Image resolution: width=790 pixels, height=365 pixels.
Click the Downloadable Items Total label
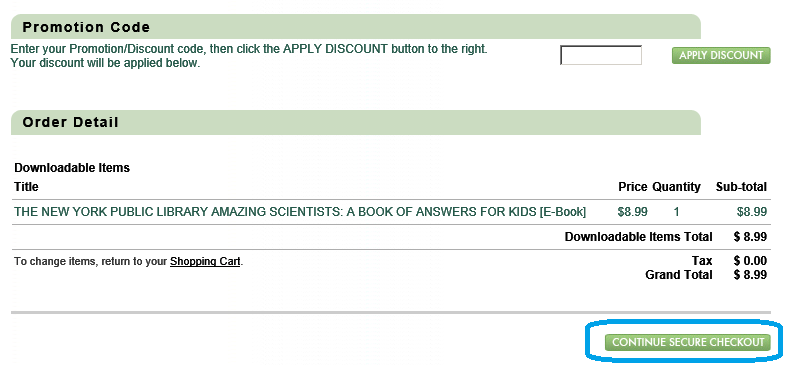pyautogui.click(x=638, y=237)
